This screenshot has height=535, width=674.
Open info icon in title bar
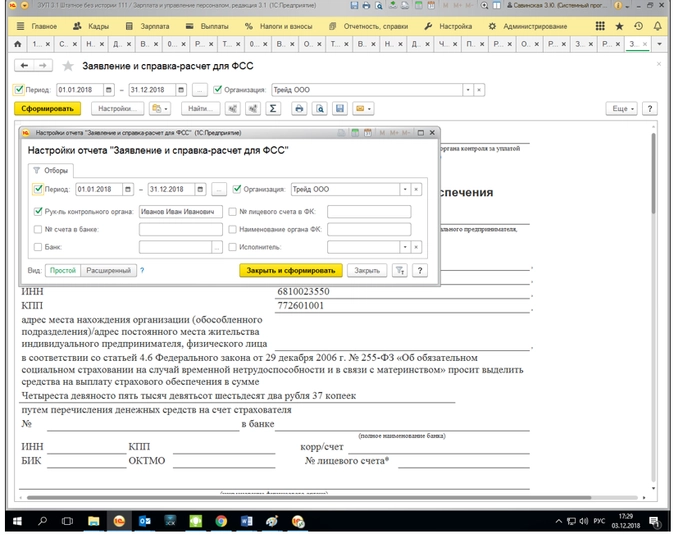(618, 6)
